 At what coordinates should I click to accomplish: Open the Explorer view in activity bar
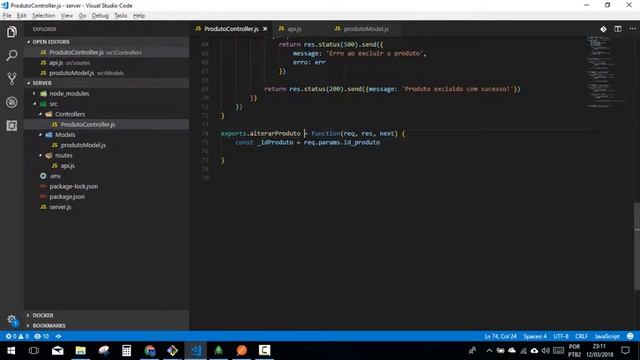point(11,32)
